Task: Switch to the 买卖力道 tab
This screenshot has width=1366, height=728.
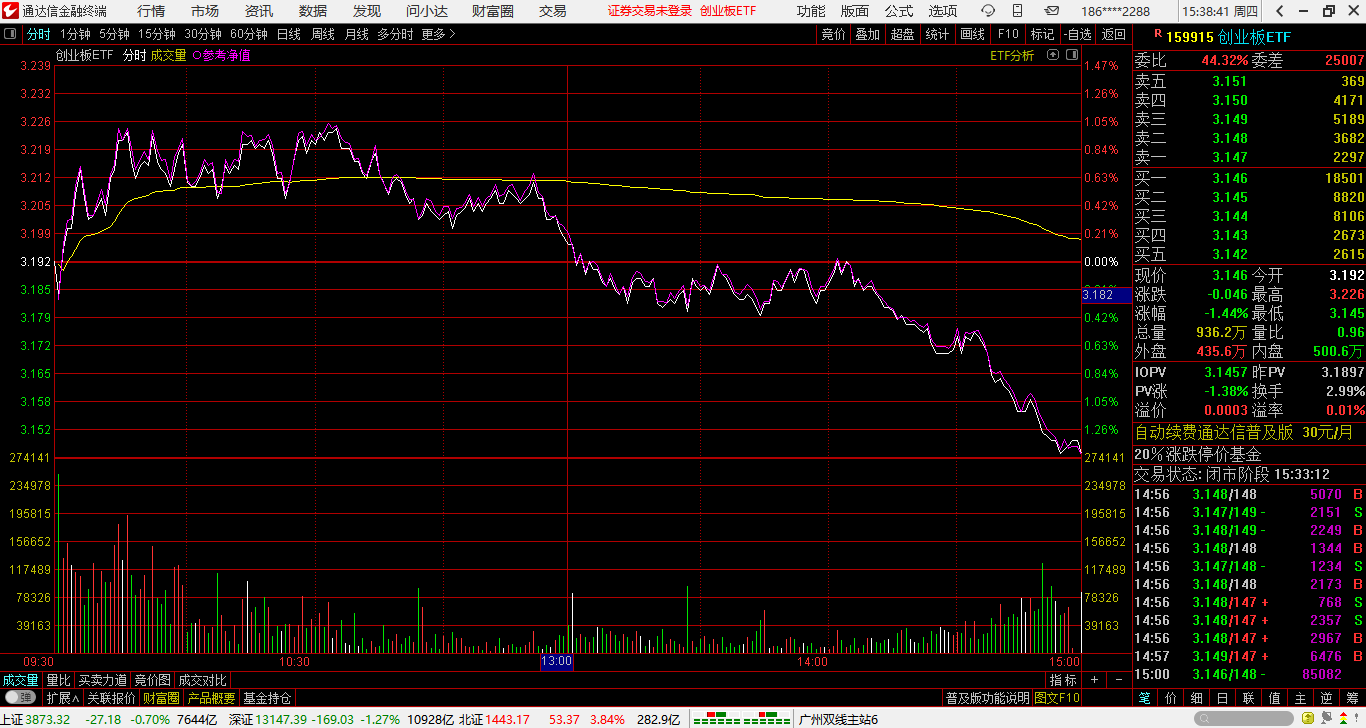Action: (x=103, y=680)
